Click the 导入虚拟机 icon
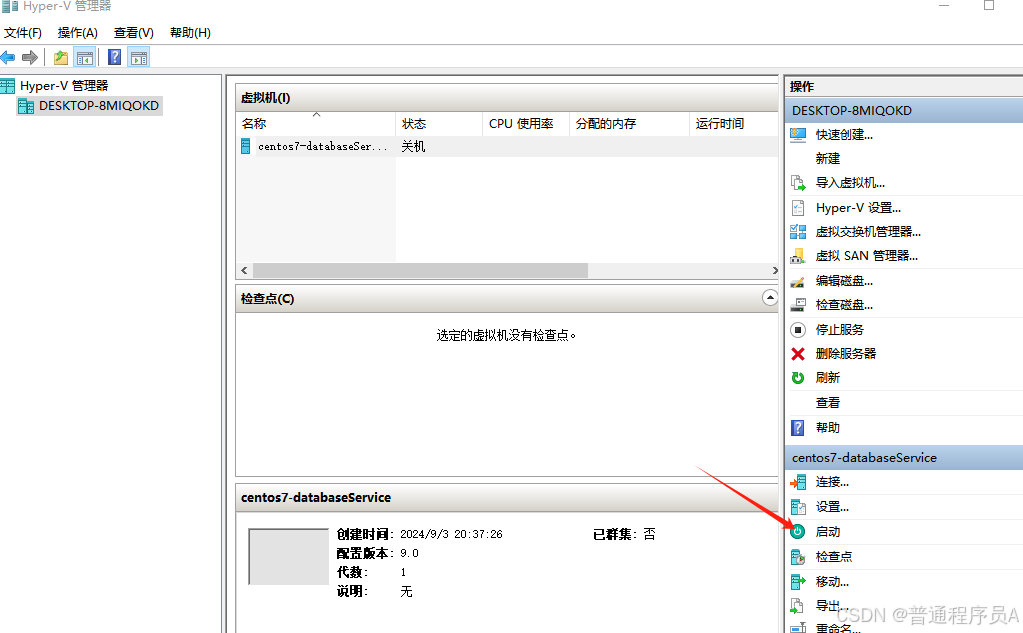The image size is (1023, 633). pos(798,183)
